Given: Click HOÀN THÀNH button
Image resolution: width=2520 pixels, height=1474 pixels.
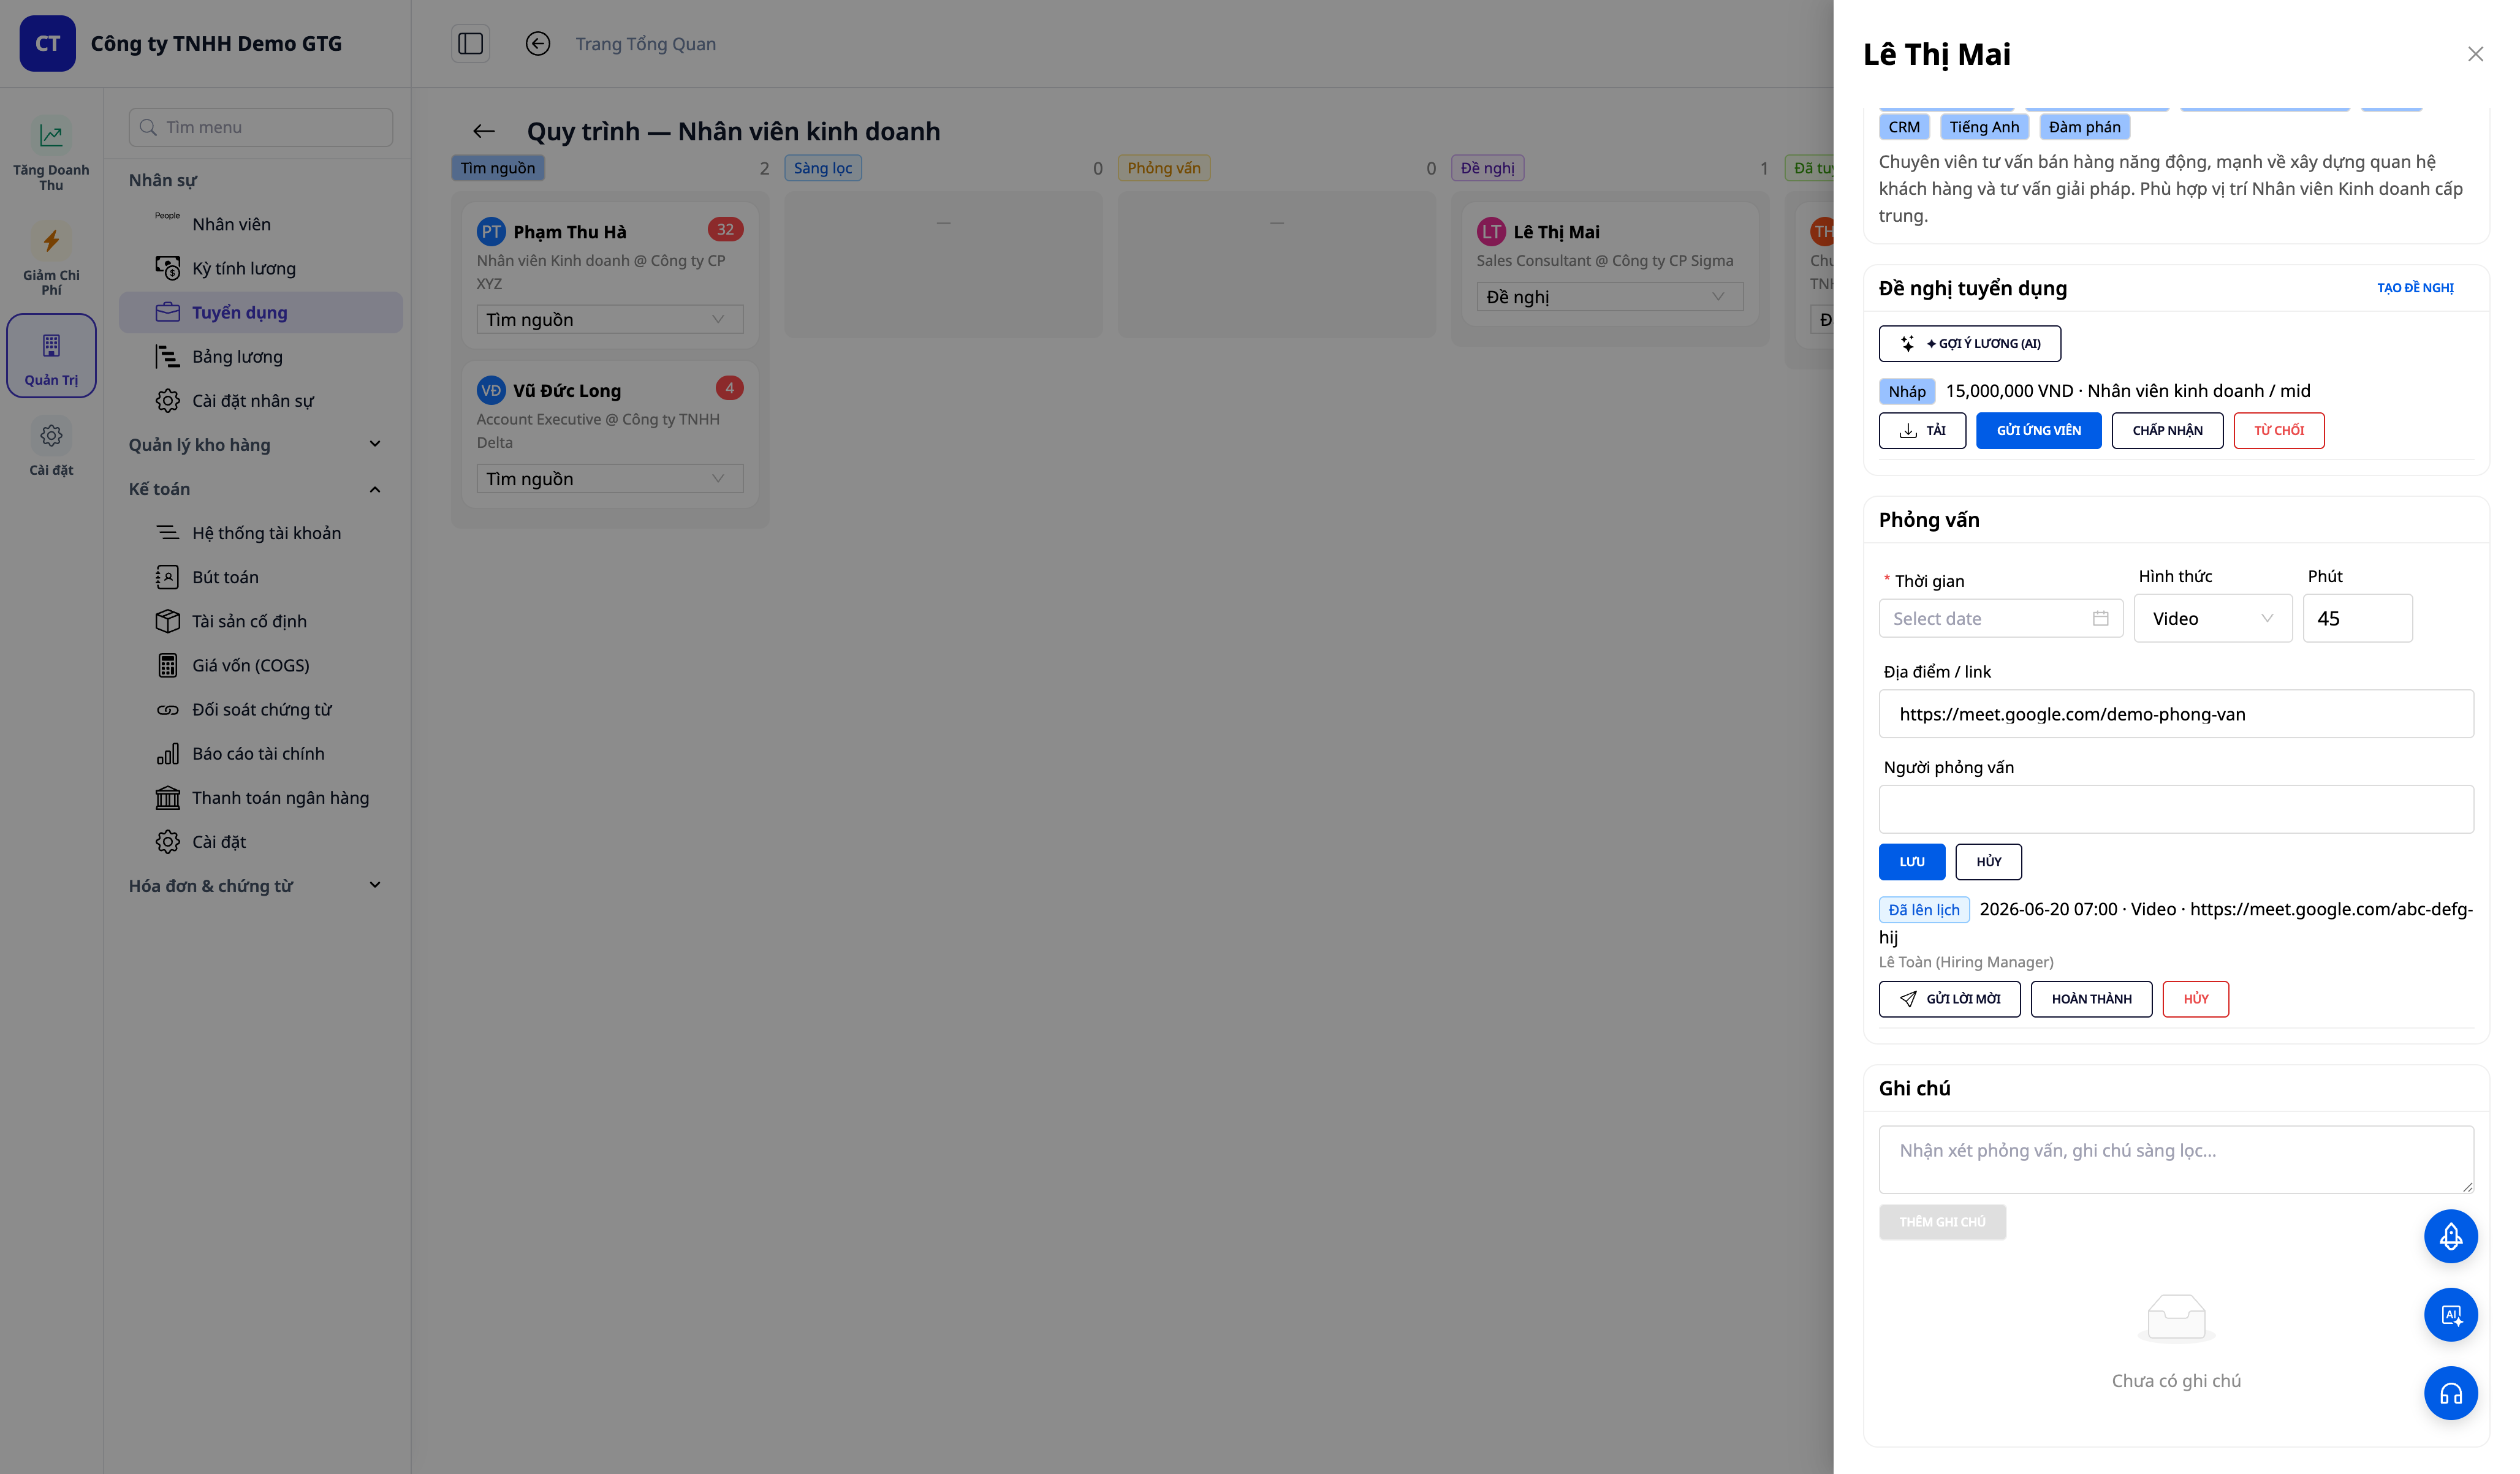Looking at the screenshot, I should [2091, 998].
